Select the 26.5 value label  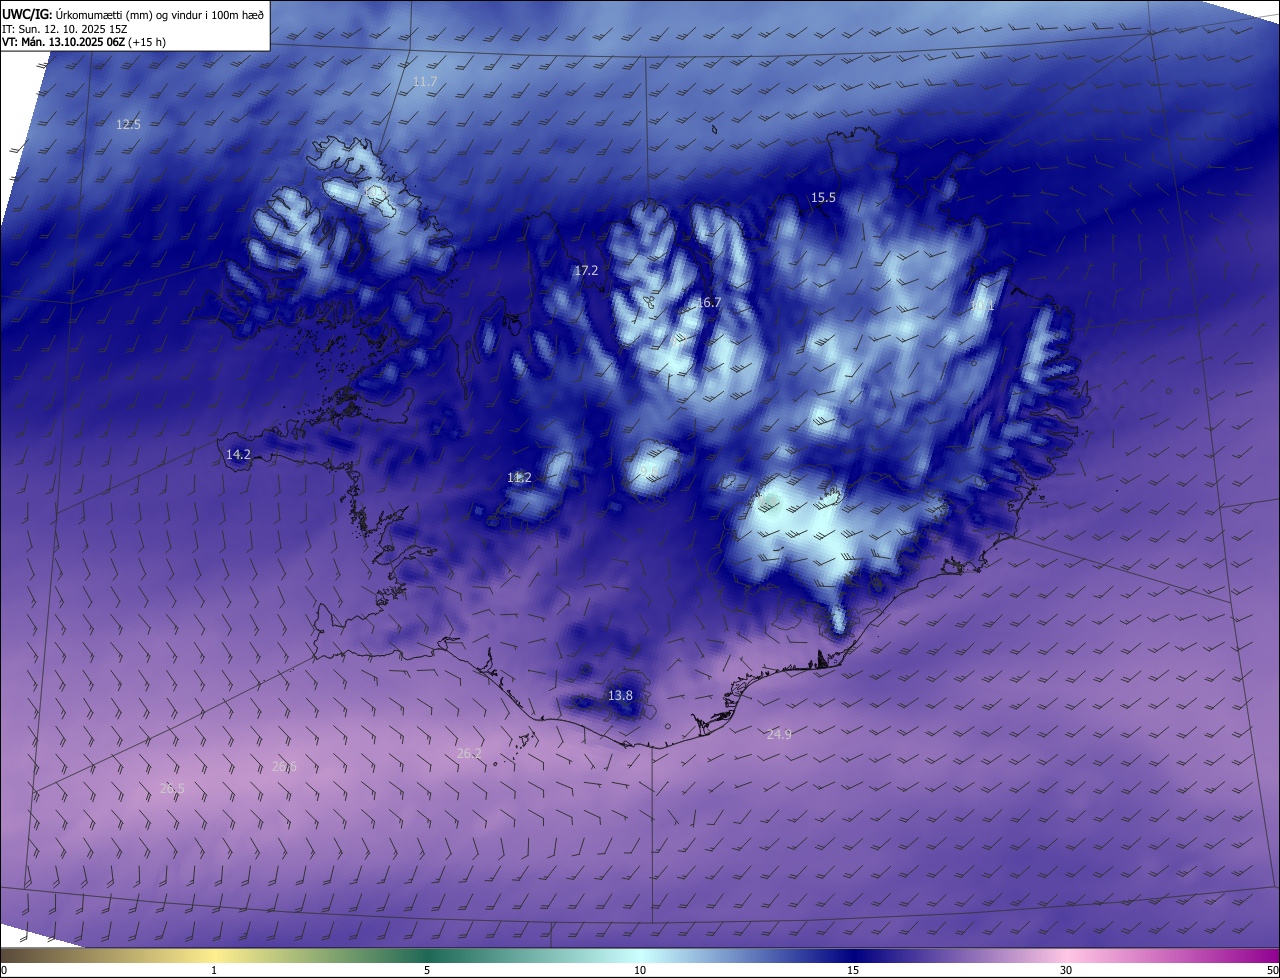tap(172, 788)
